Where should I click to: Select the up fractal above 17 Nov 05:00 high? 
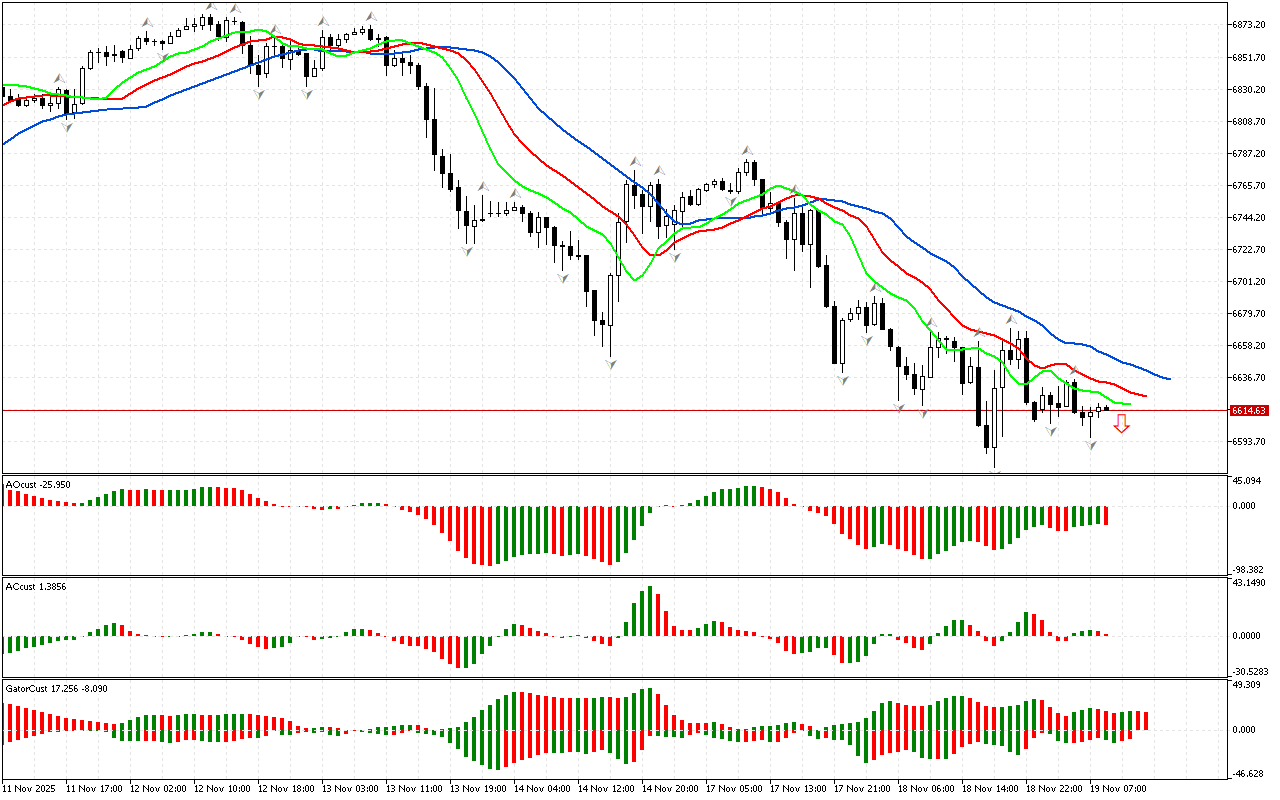click(x=747, y=150)
